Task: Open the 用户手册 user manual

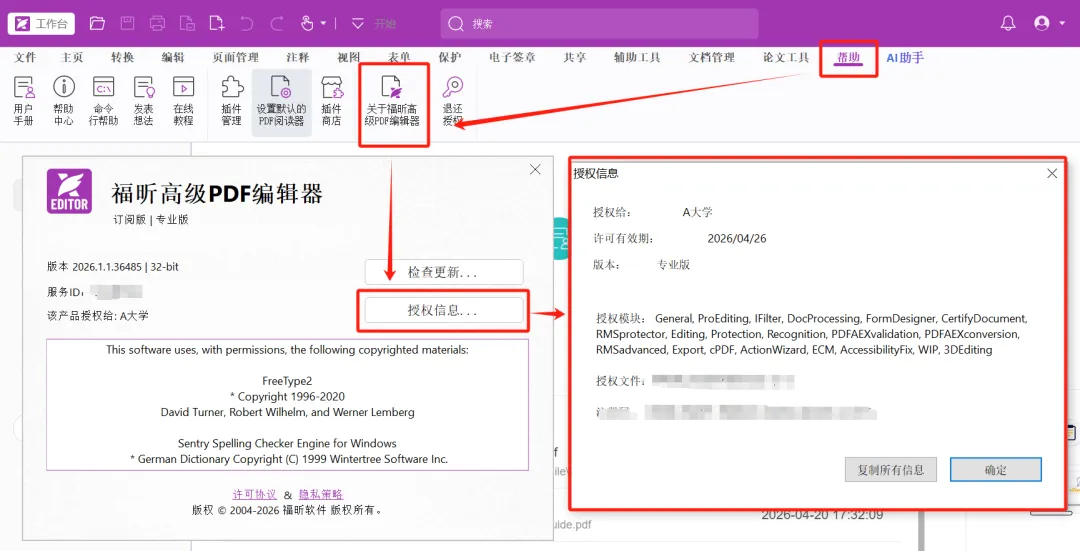Action: click(23, 101)
